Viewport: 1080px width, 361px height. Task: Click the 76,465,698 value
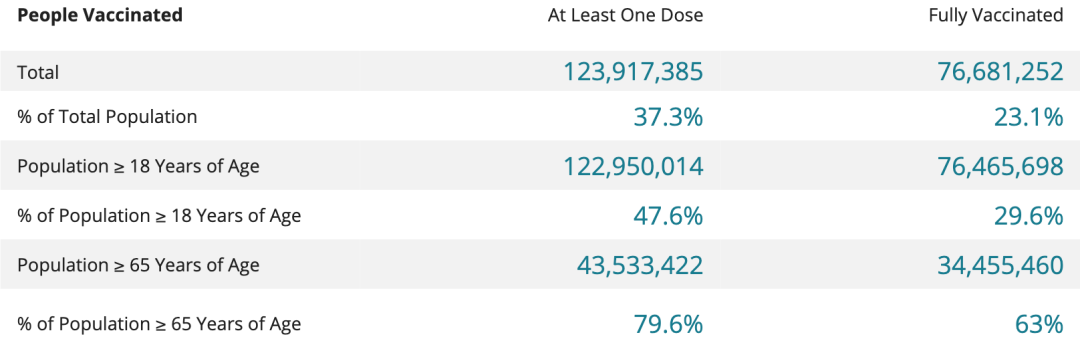[1000, 167]
